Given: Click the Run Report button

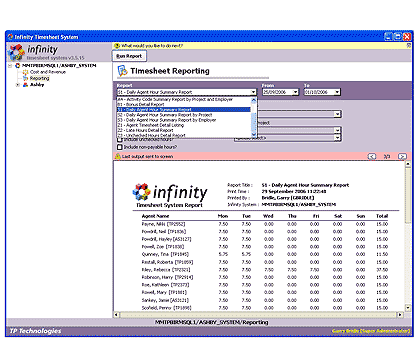Looking at the screenshot, I should coord(129,56).
